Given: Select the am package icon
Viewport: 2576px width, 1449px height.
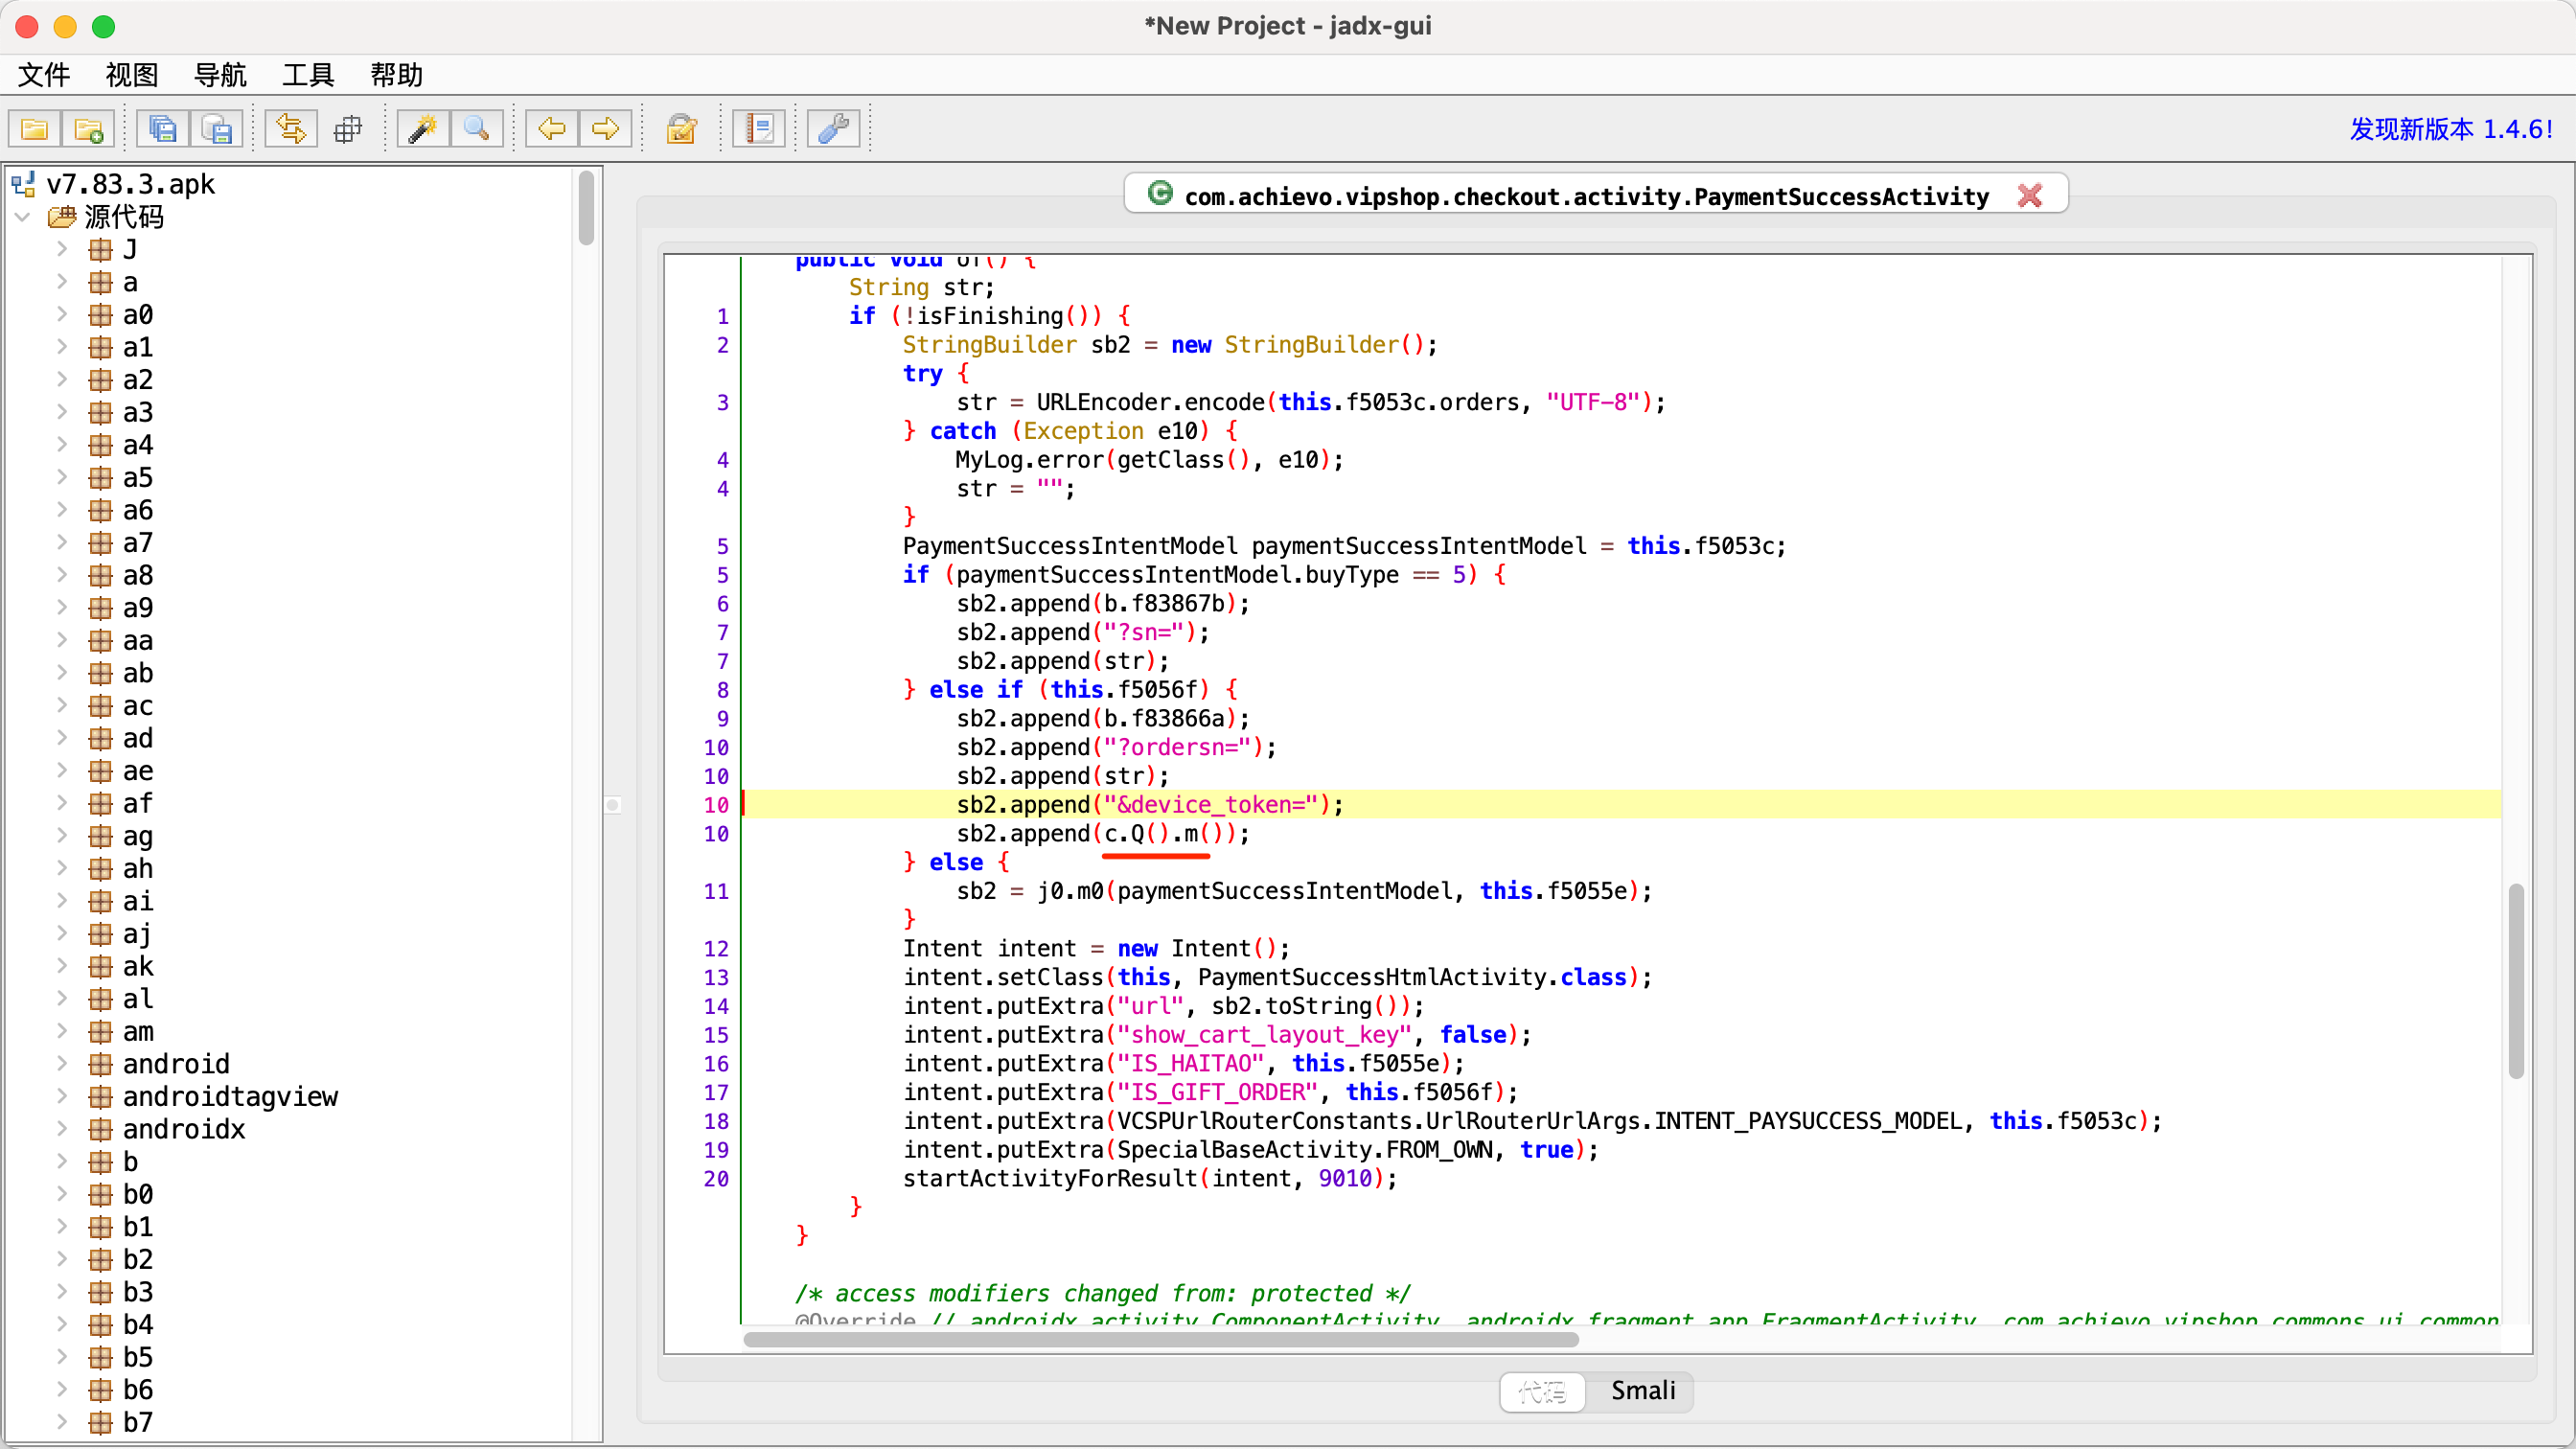Looking at the screenshot, I should coord(100,1031).
